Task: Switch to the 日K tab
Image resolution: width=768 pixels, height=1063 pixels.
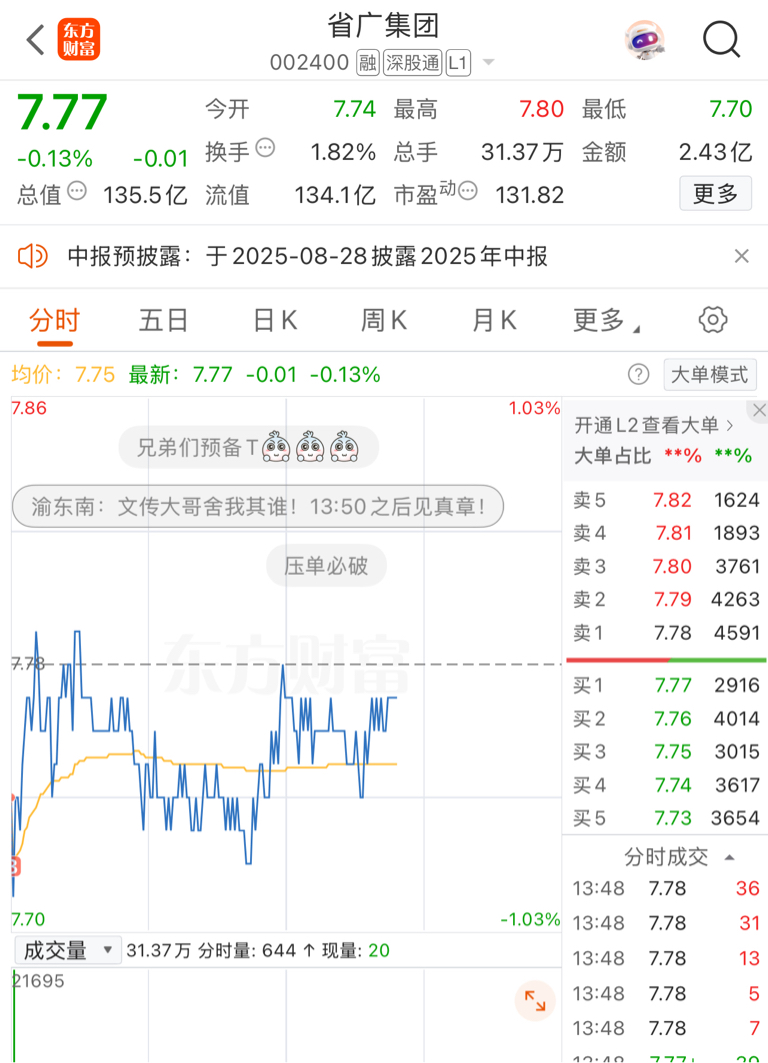Action: pyautogui.click(x=275, y=321)
